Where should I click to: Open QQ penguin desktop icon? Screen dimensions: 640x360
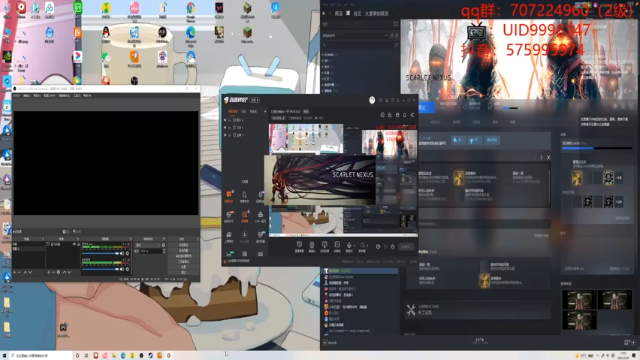pyautogui.click(x=106, y=33)
